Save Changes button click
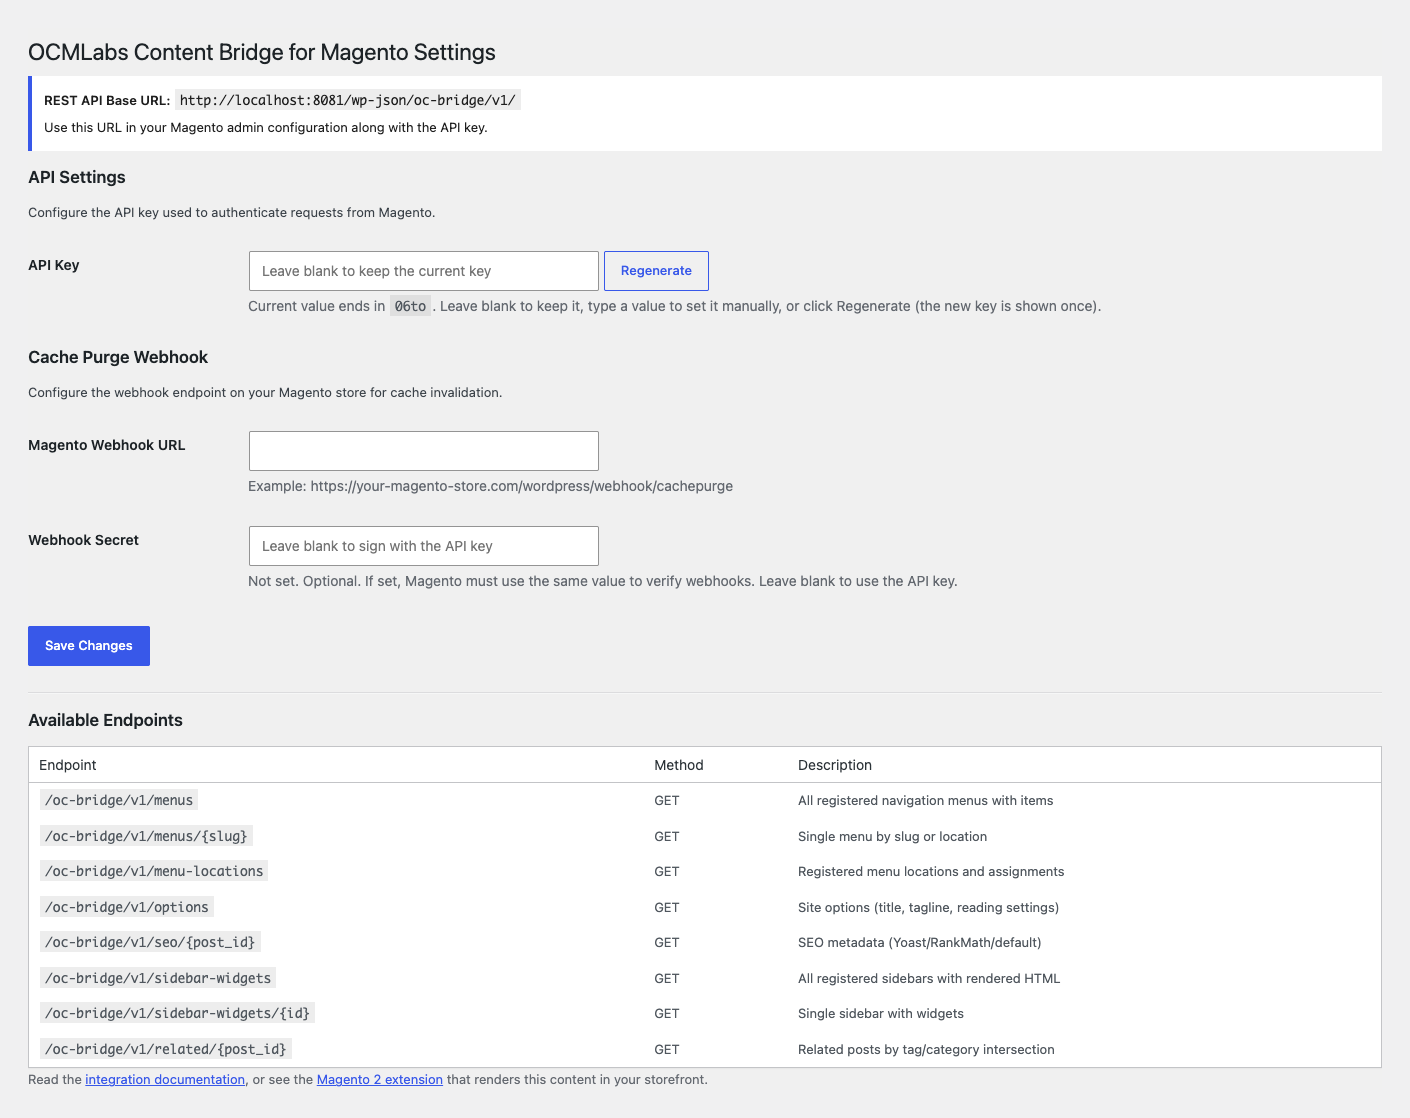Viewport: 1410px width, 1118px height. pos(89,646)
